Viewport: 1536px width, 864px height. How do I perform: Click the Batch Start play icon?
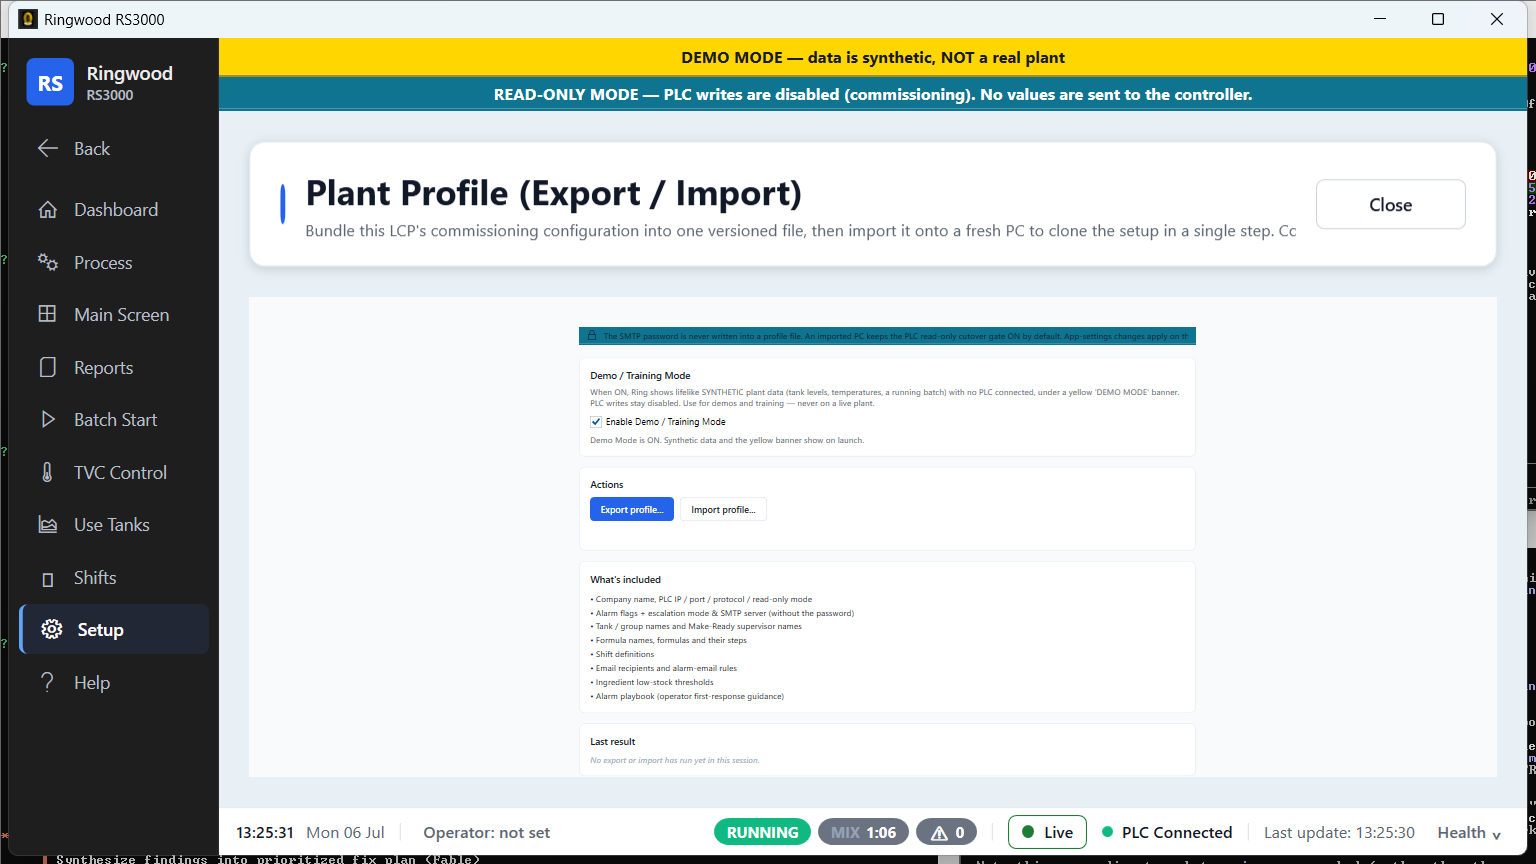(x=47, y=420)
